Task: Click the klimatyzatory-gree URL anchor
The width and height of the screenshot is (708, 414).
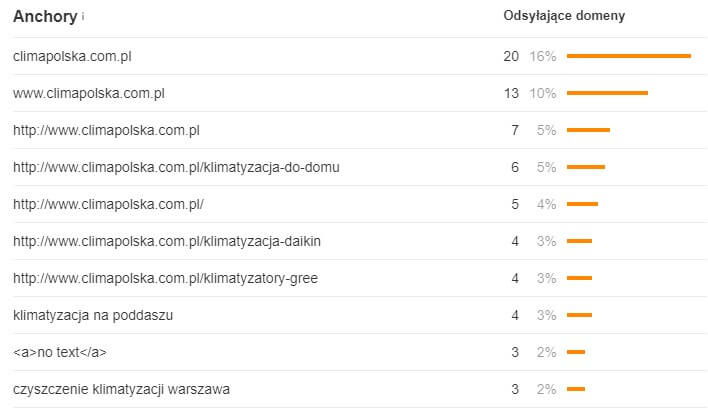Action: pyautogui.click(x=165, y=278)
